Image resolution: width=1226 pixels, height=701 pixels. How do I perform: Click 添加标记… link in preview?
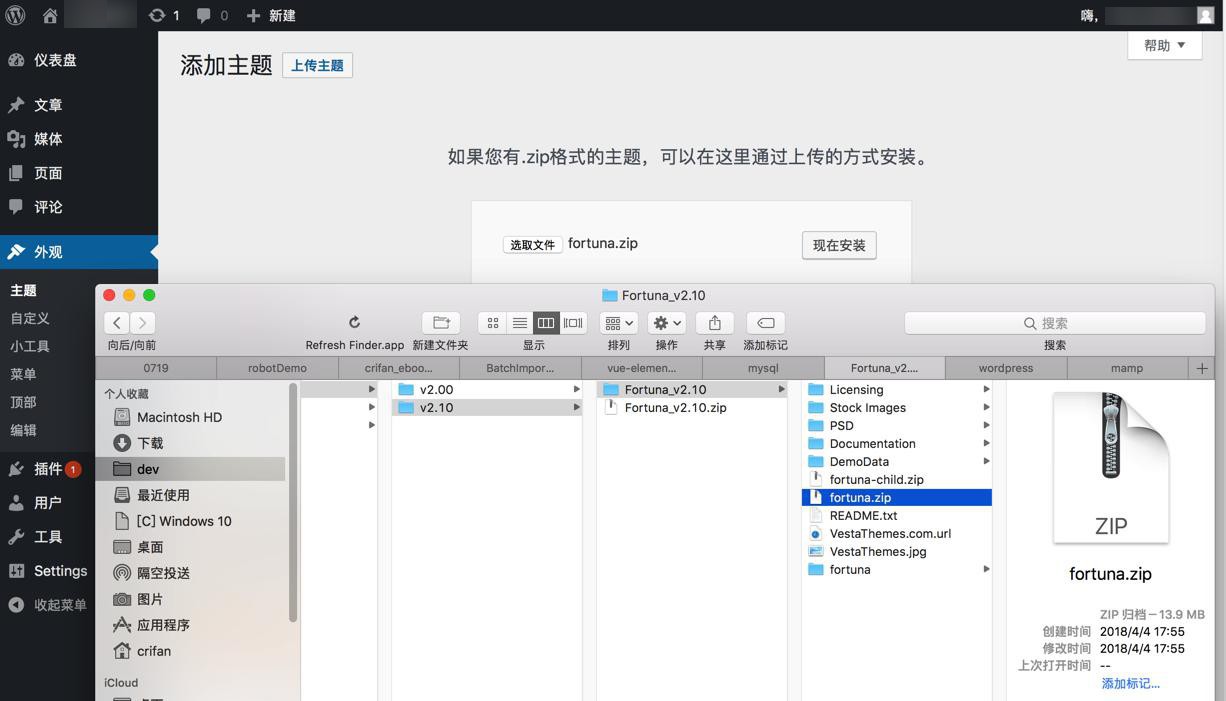coord(1131,683)
